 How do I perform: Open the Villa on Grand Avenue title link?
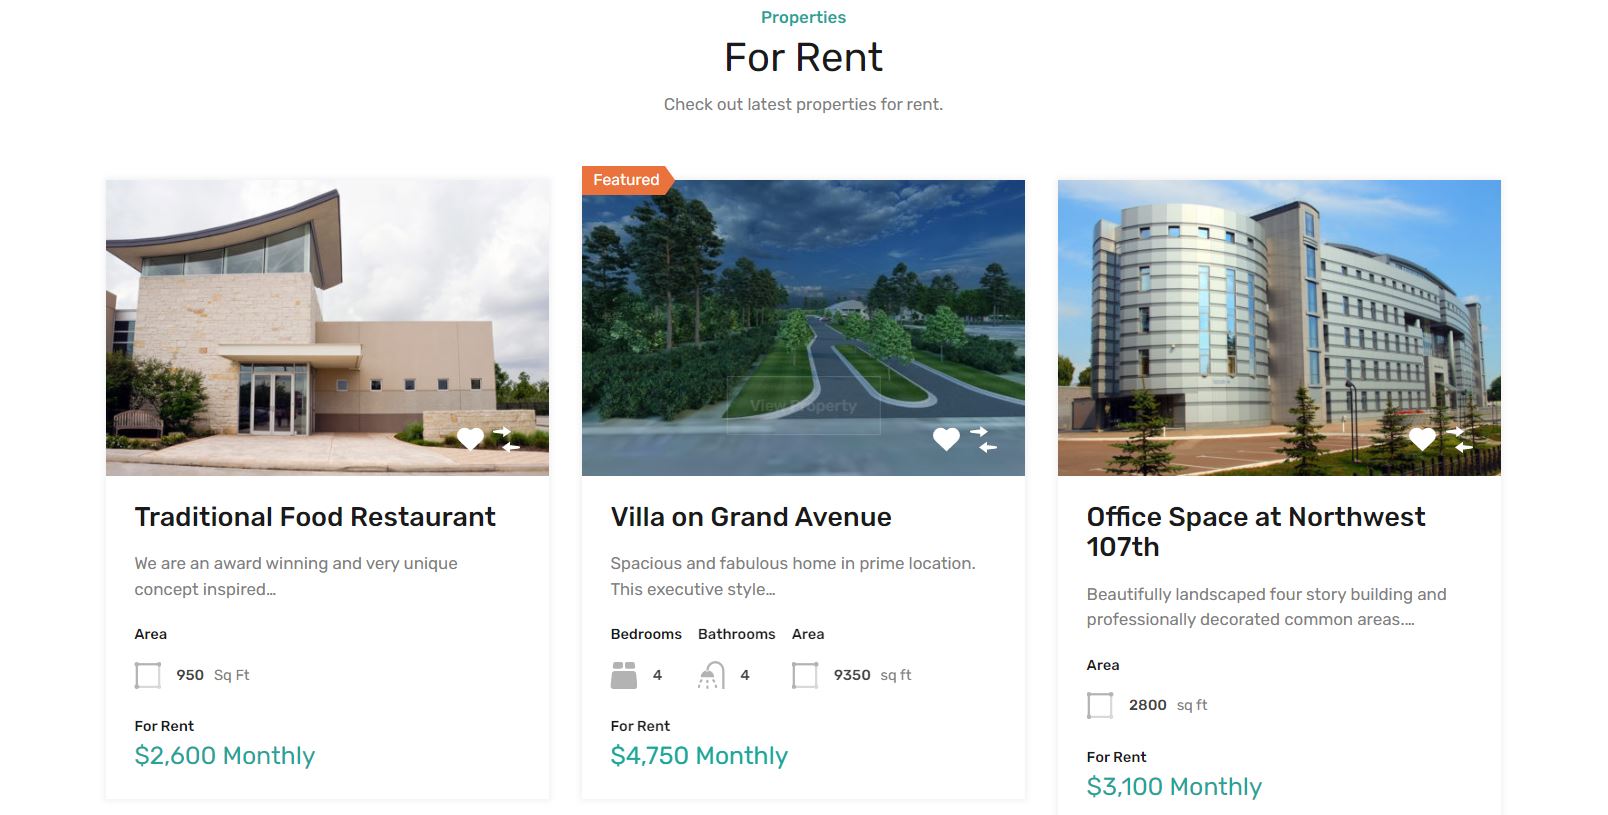pos(751,517)
